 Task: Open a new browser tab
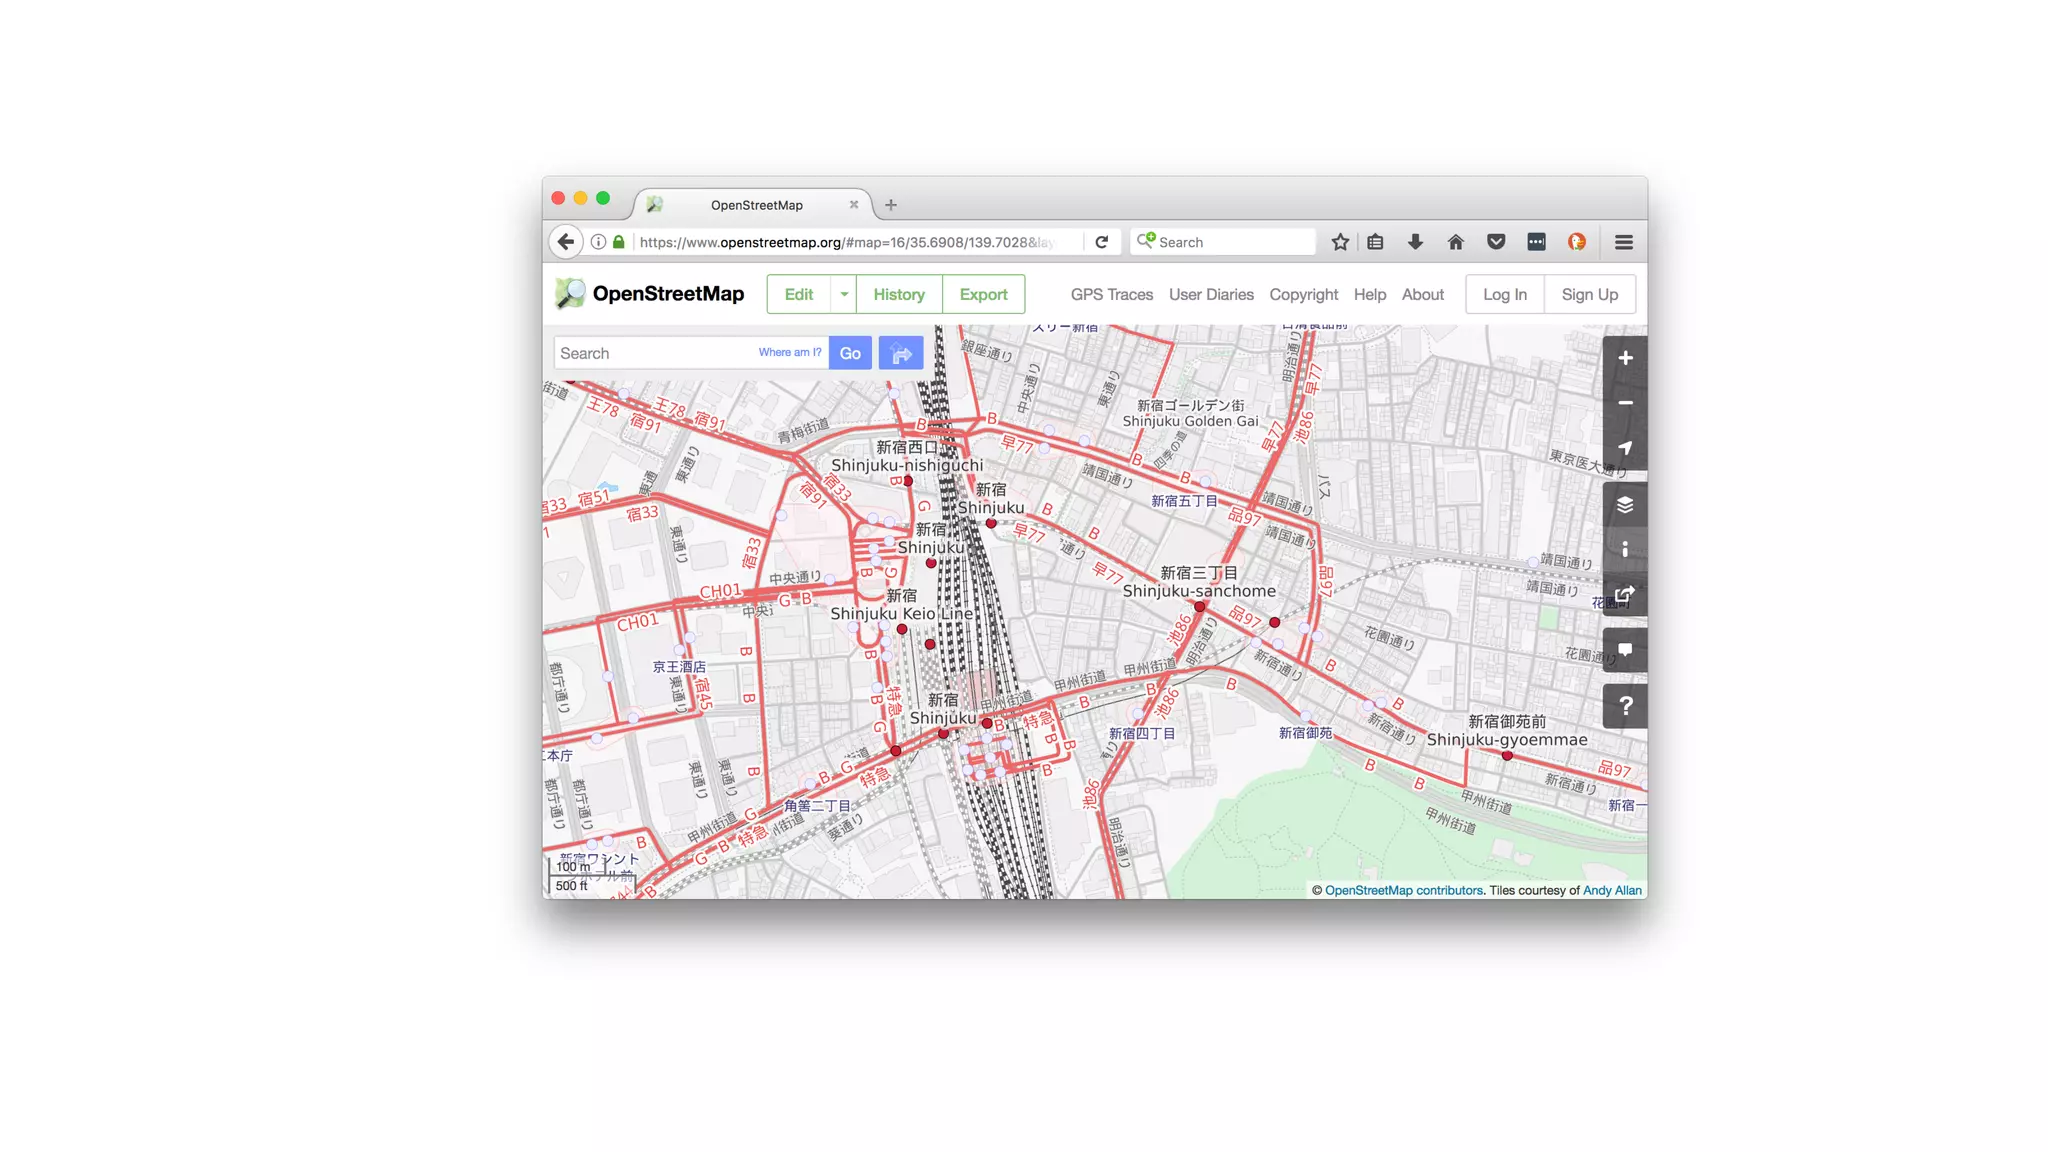(891, 205)
